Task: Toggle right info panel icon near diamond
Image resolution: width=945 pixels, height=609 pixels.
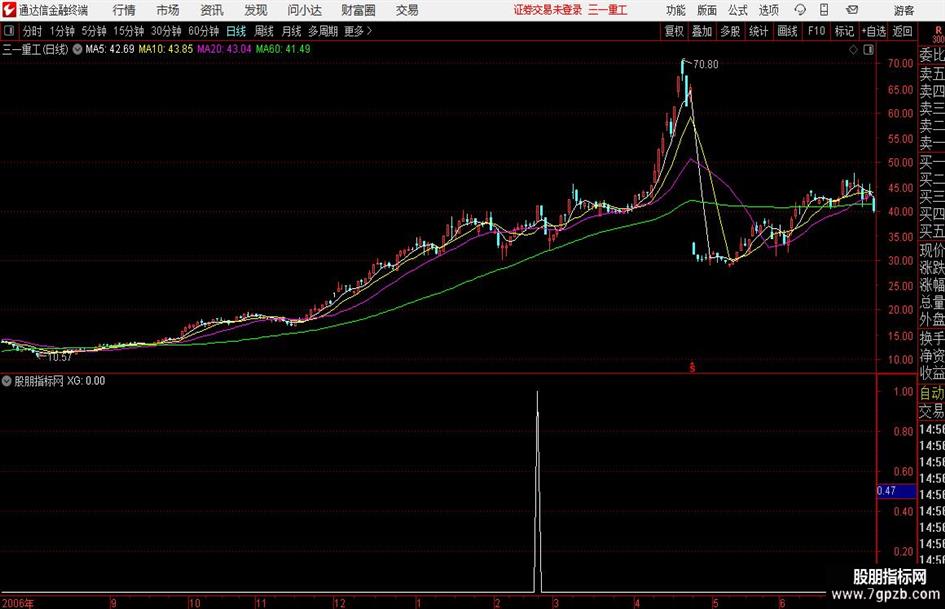Action: pyautogui.click(x=868, y=49)
